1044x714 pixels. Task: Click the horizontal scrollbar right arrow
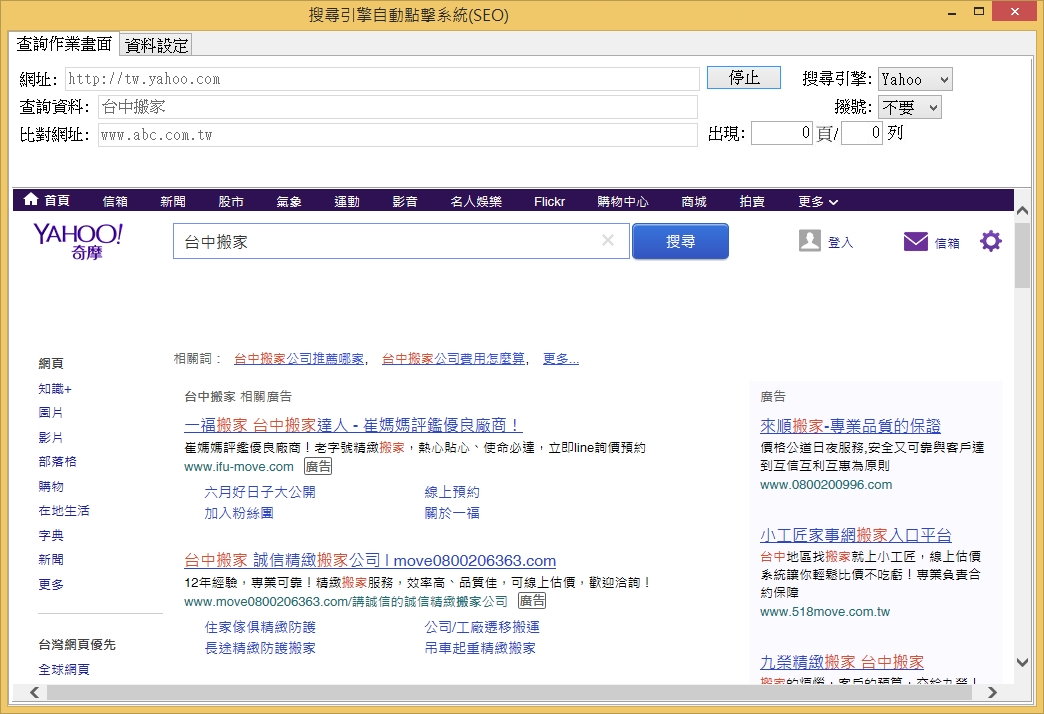click(x=993, y=693)
